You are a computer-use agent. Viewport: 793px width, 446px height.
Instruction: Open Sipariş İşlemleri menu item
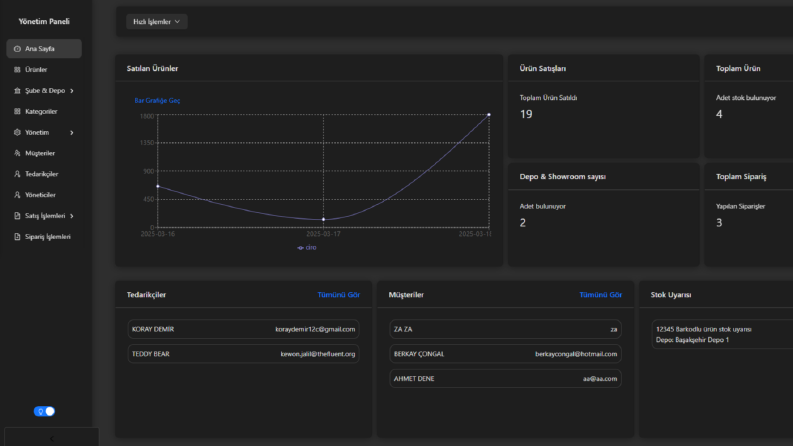pyautogui.click(x=44, y=237)
